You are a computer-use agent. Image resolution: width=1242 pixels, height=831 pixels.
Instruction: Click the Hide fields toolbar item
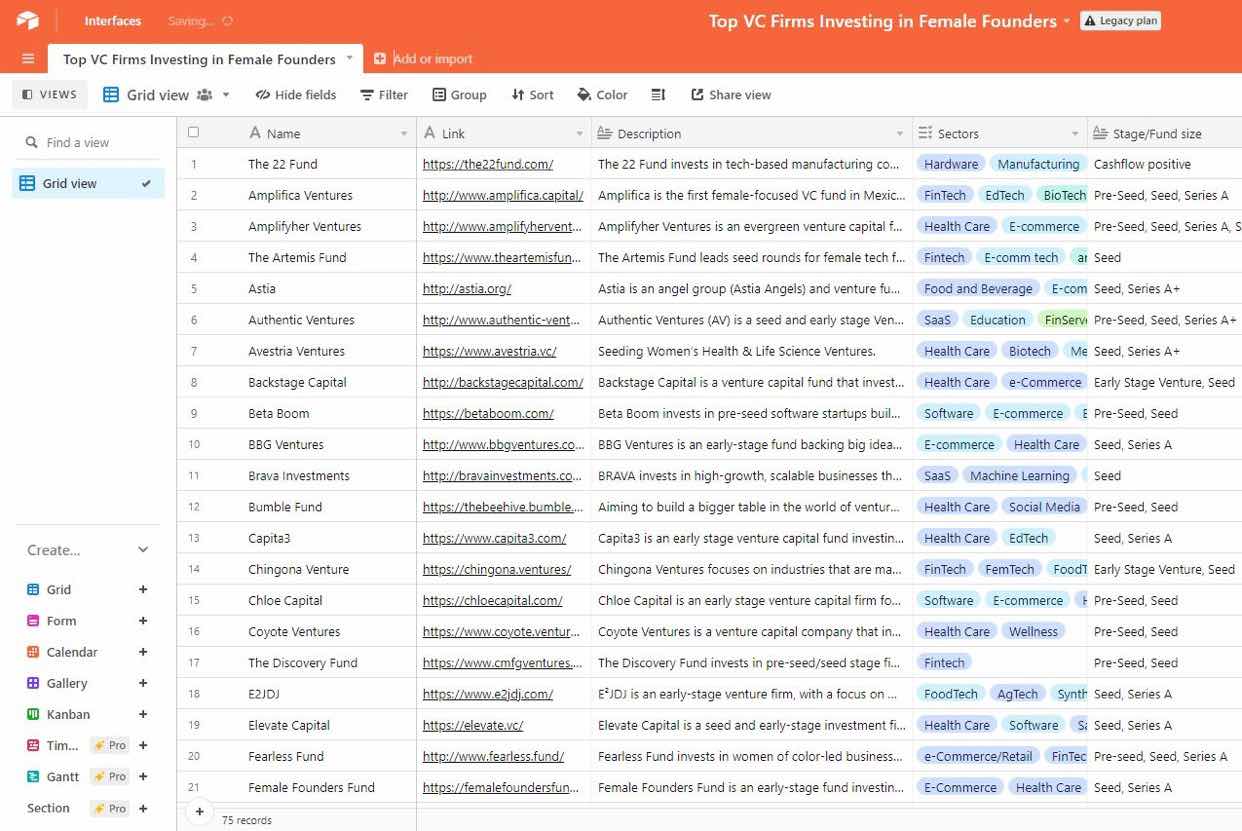click(296, 95)
